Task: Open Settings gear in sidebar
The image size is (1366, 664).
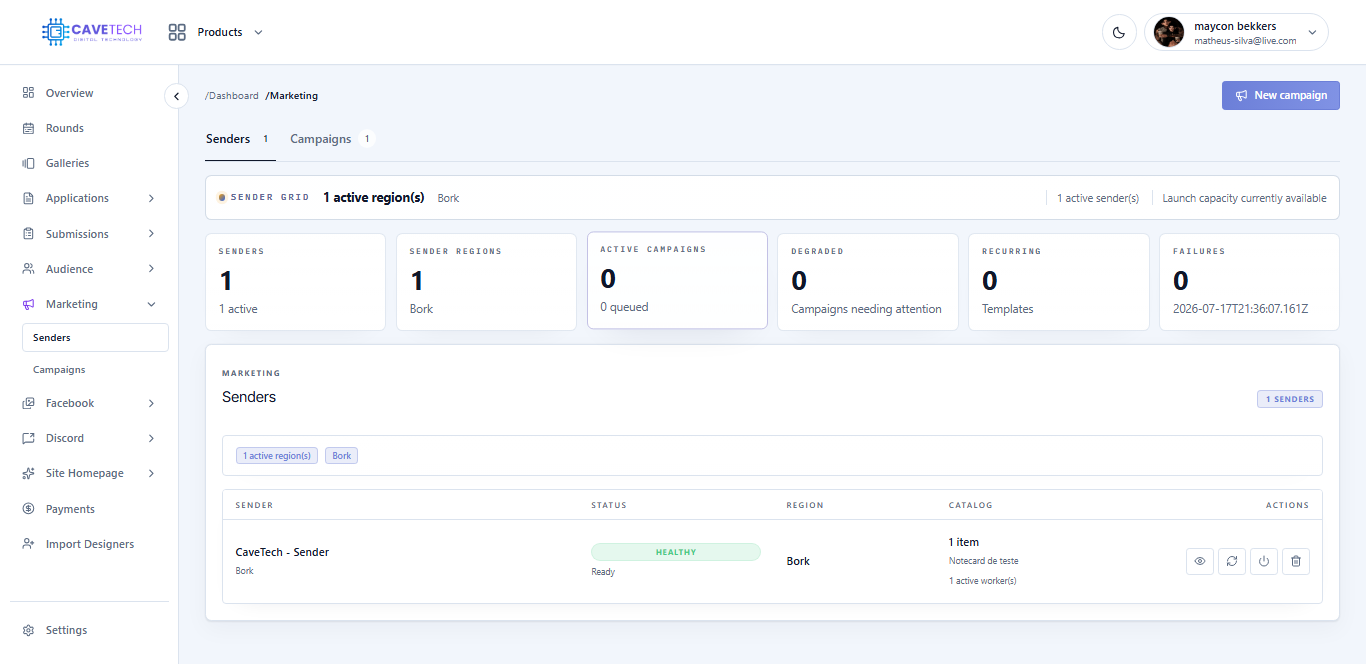Action: [28, 630]
